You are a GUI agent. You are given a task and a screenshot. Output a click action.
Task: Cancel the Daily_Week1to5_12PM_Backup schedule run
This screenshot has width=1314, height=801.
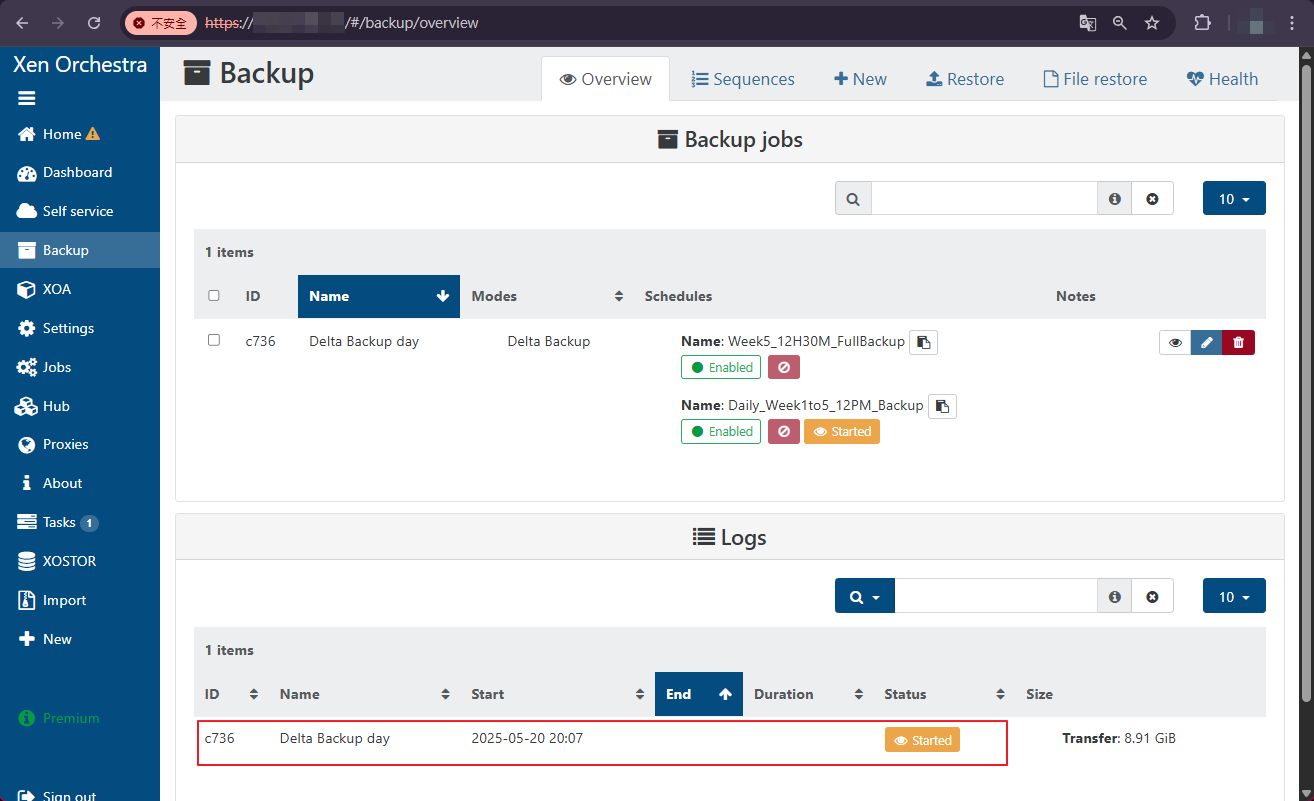point(783,431)
